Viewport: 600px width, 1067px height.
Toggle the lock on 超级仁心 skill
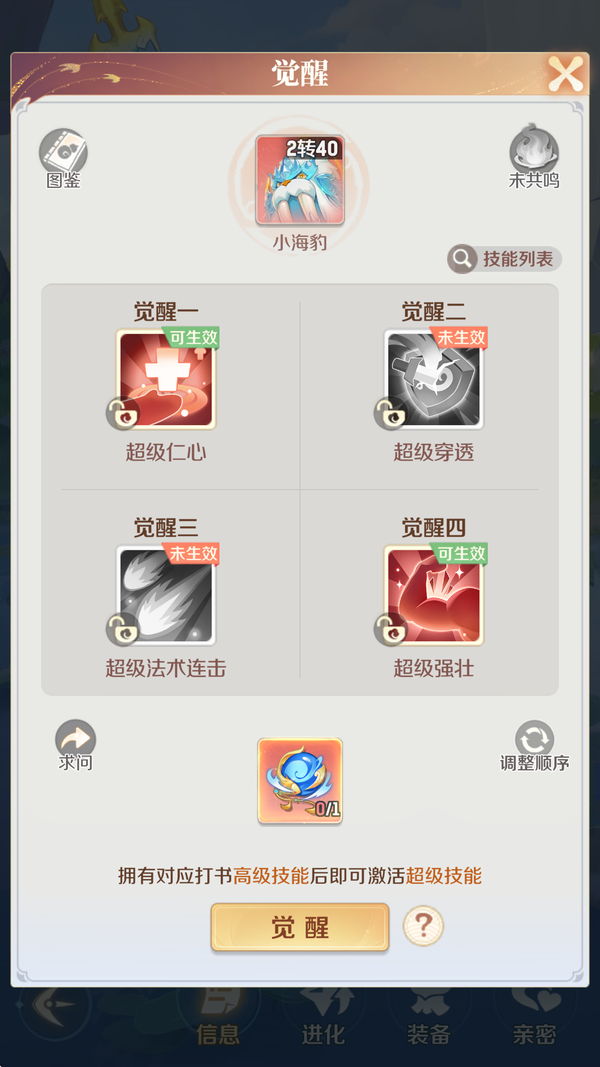[x=122, y=413]
